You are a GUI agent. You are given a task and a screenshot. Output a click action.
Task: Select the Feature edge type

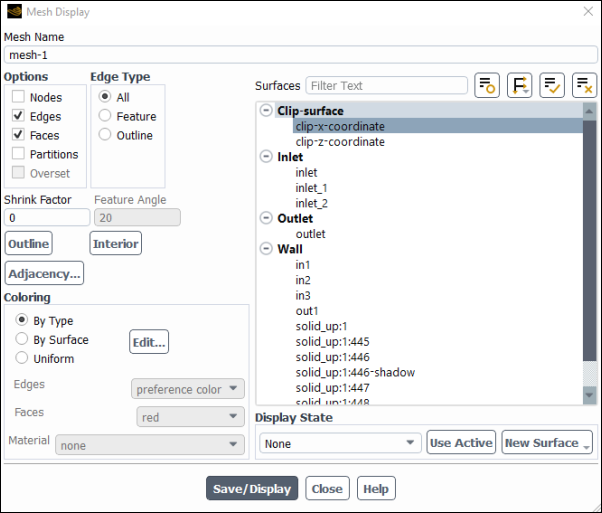click(x=105, y=116)
